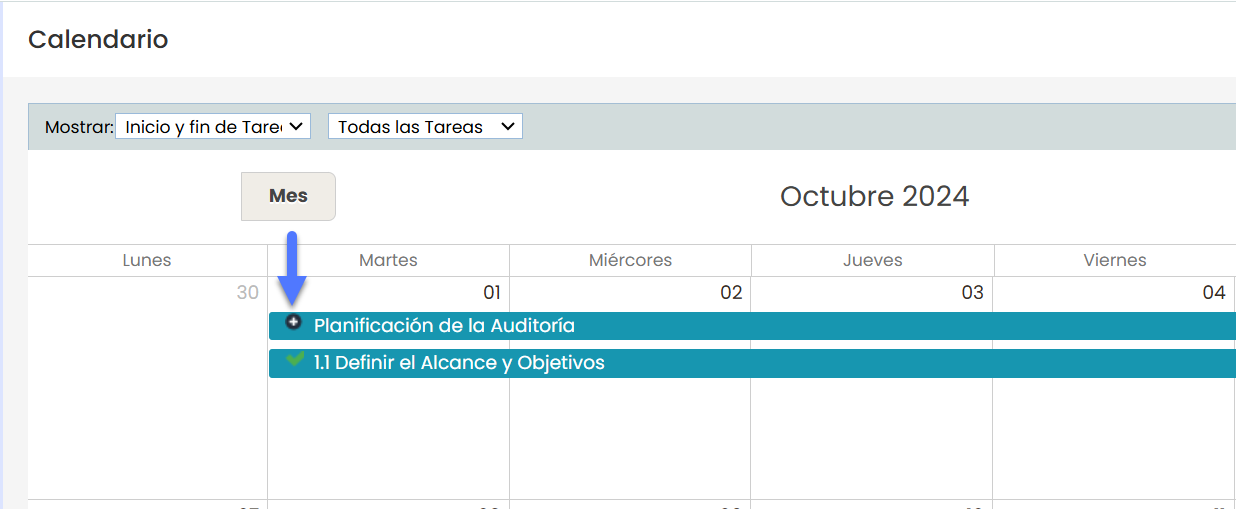
Task: Click the Lunes column header
Action: 147,260
